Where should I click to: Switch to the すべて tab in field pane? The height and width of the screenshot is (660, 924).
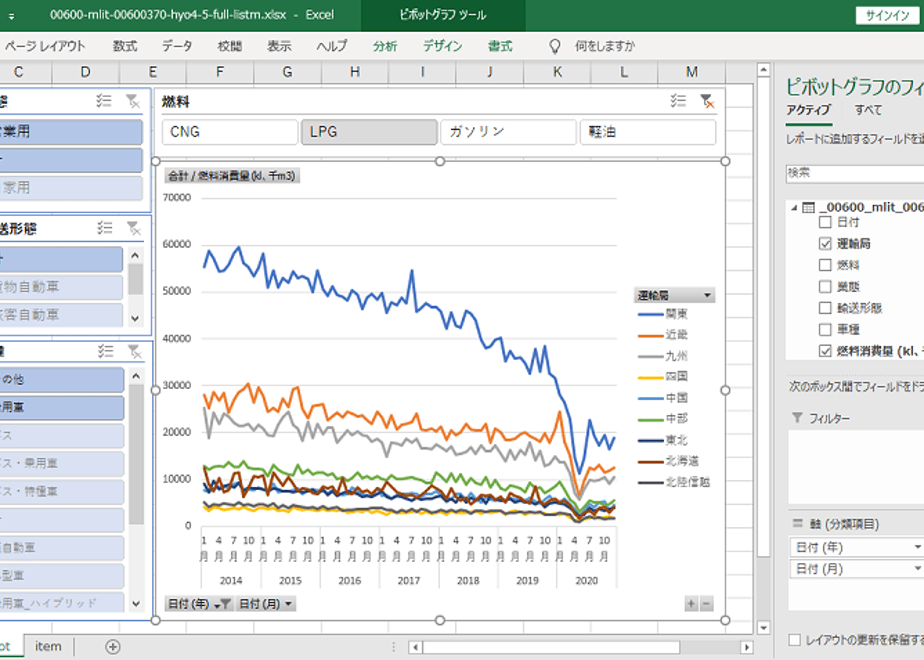point(868,110)
